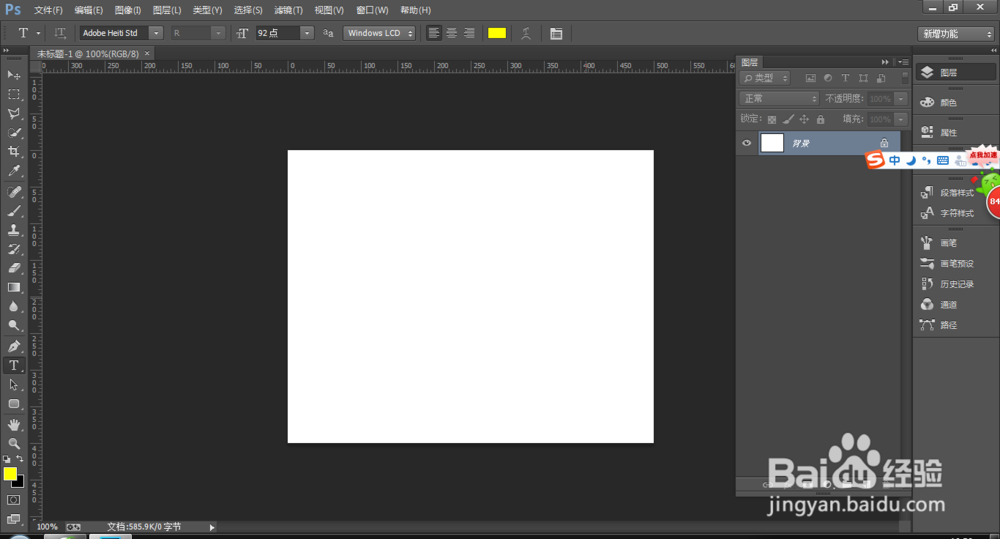Open the warp text dialog

(526, 33)
